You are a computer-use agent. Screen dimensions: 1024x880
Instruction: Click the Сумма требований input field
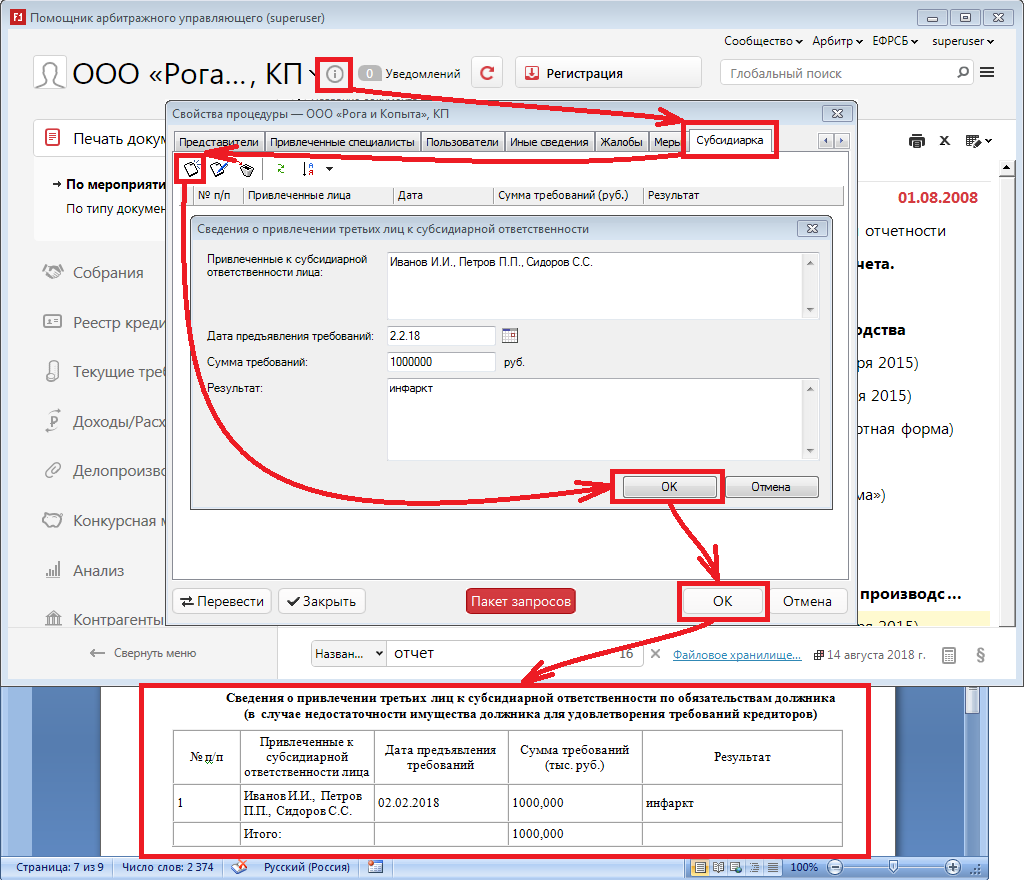point(441,362)
